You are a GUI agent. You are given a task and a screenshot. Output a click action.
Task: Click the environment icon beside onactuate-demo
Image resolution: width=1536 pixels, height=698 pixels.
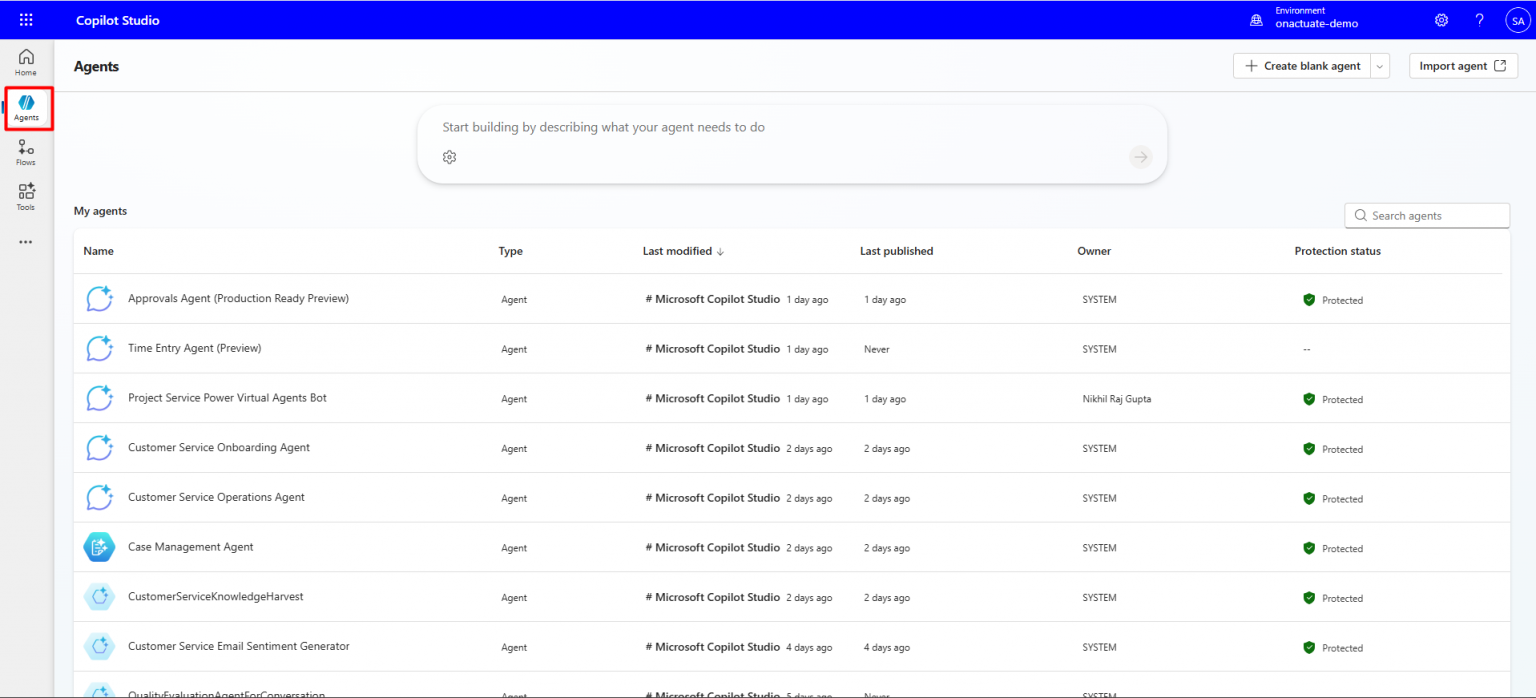[x=1257, y=20]
